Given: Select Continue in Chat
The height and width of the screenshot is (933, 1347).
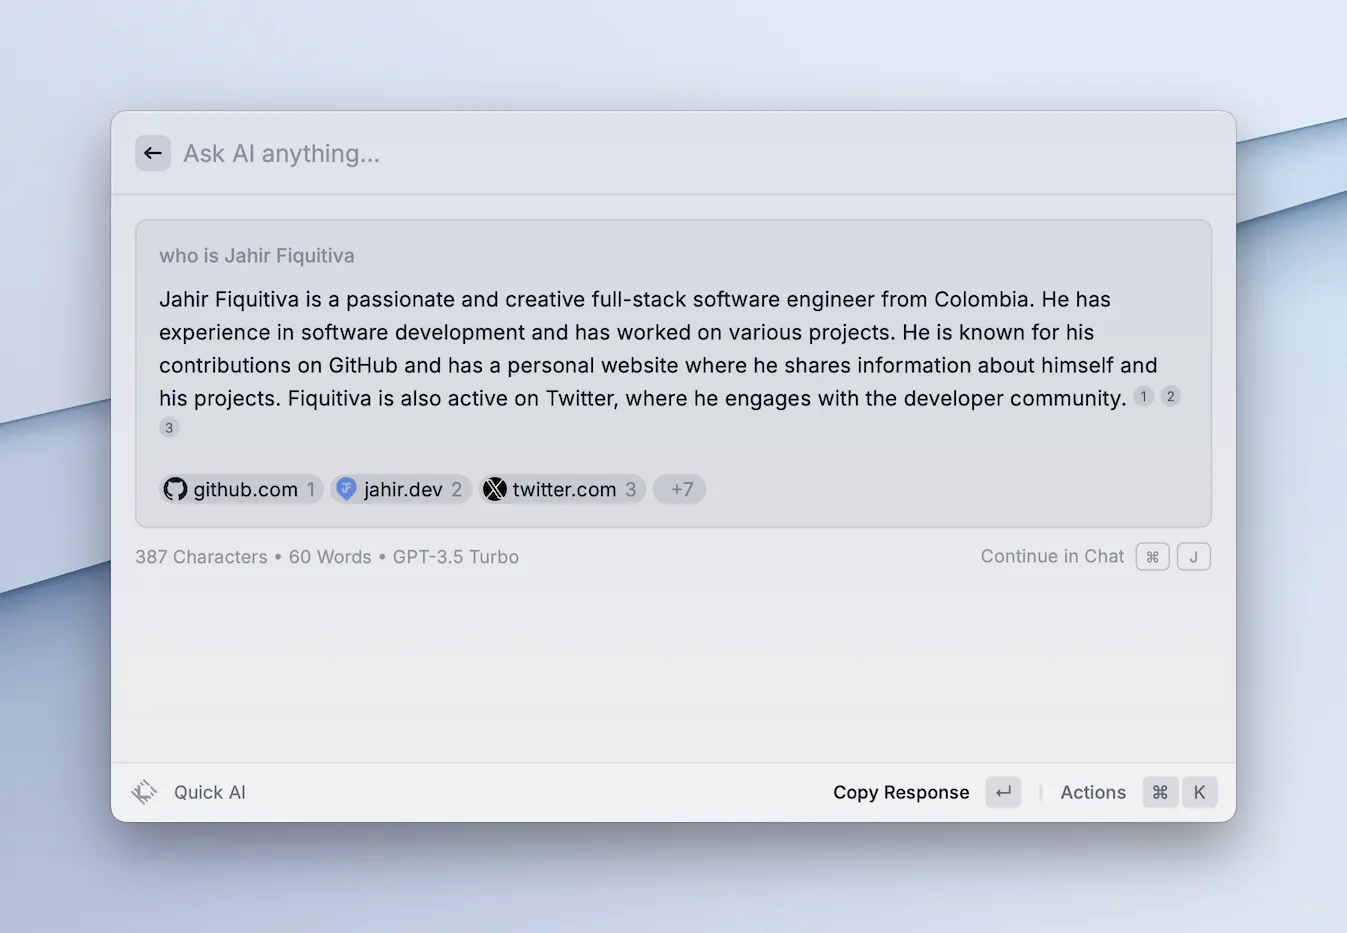Looking at the screenshot, I should tap(1052, 556).
